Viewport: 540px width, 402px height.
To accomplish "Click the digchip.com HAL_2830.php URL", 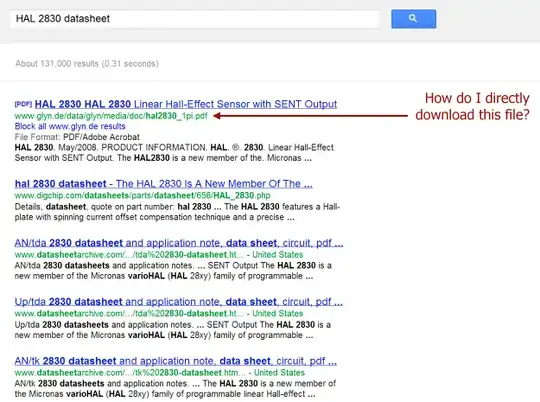I will (142, 196).
